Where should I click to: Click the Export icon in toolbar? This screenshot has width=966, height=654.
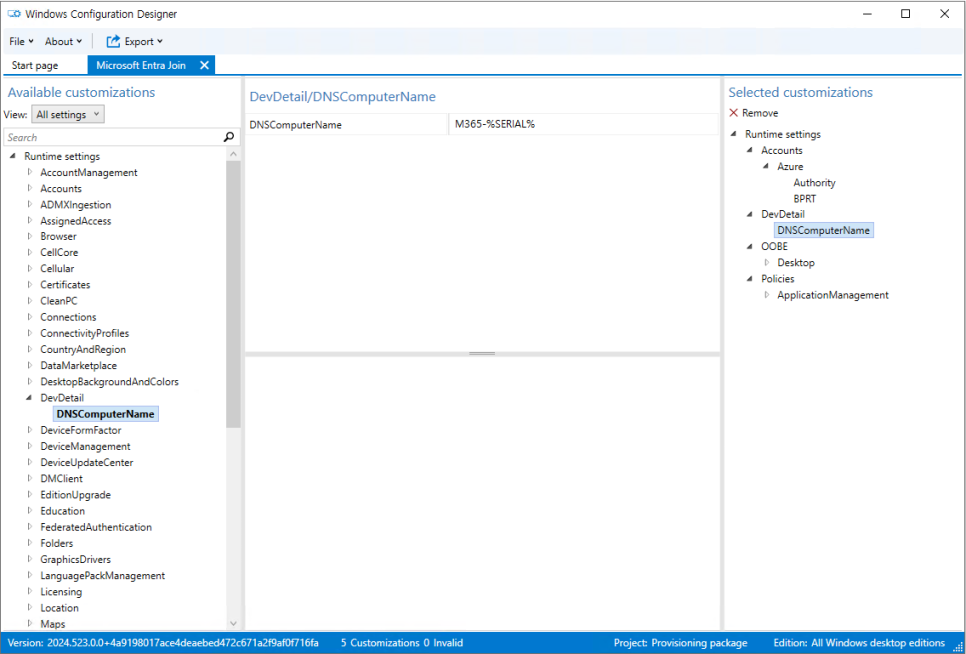point(113,41)
